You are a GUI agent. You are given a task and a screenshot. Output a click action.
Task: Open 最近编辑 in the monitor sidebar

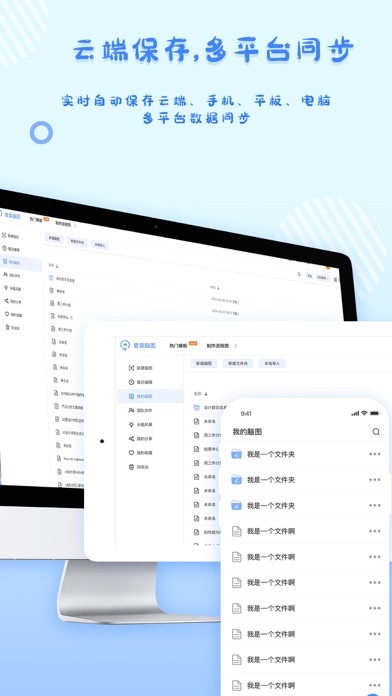(x=11, y=249)
